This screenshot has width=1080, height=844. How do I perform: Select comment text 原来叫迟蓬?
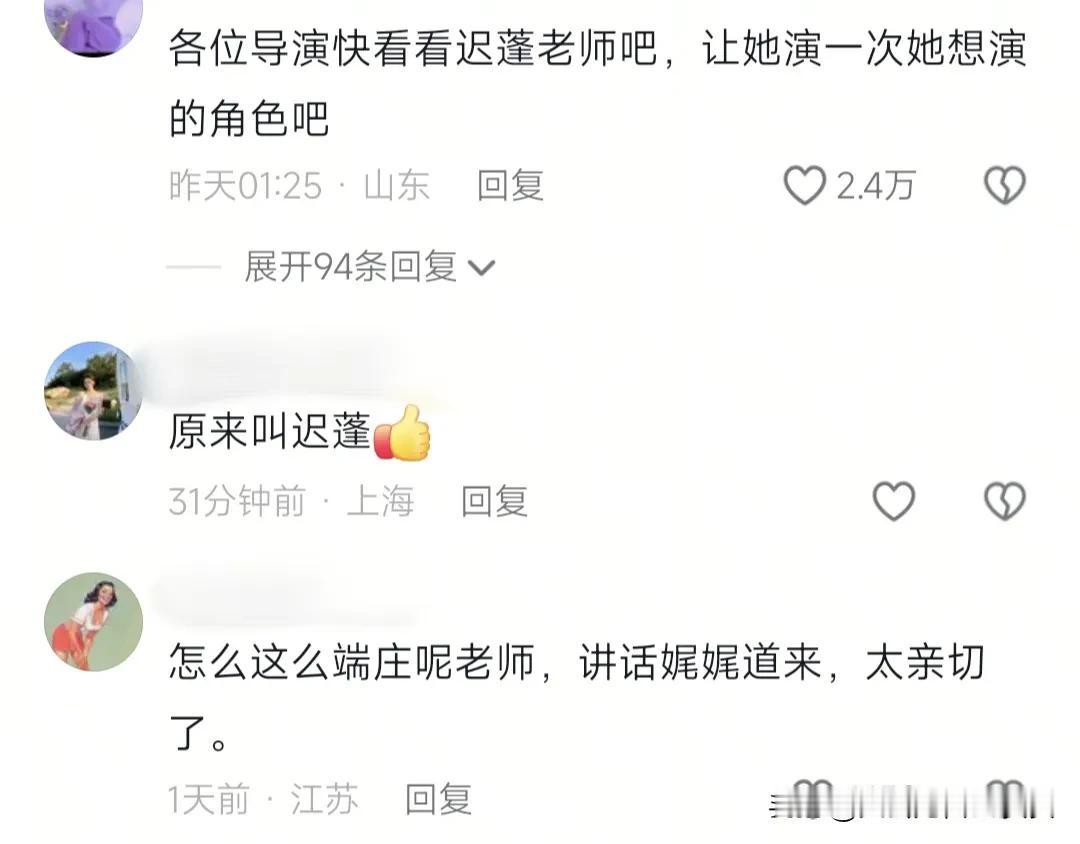[270, 432]
